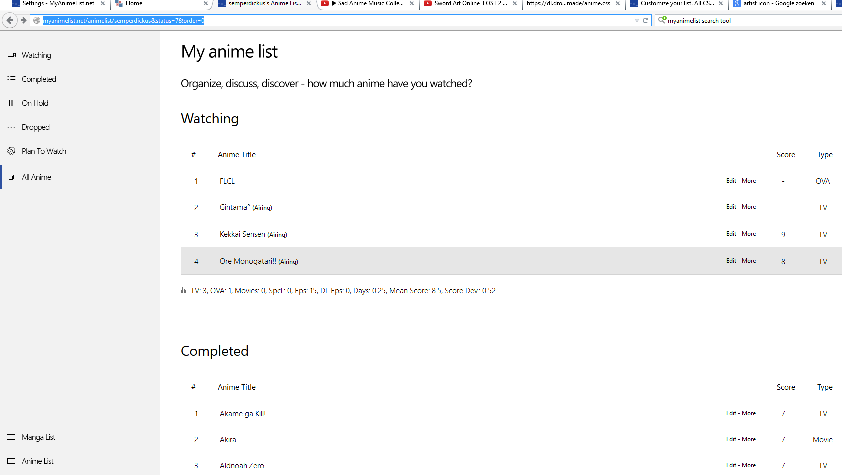Screen dimensions: 842x475
Task: Click the Manga List sidebar icon
Action: coord(11,437)
